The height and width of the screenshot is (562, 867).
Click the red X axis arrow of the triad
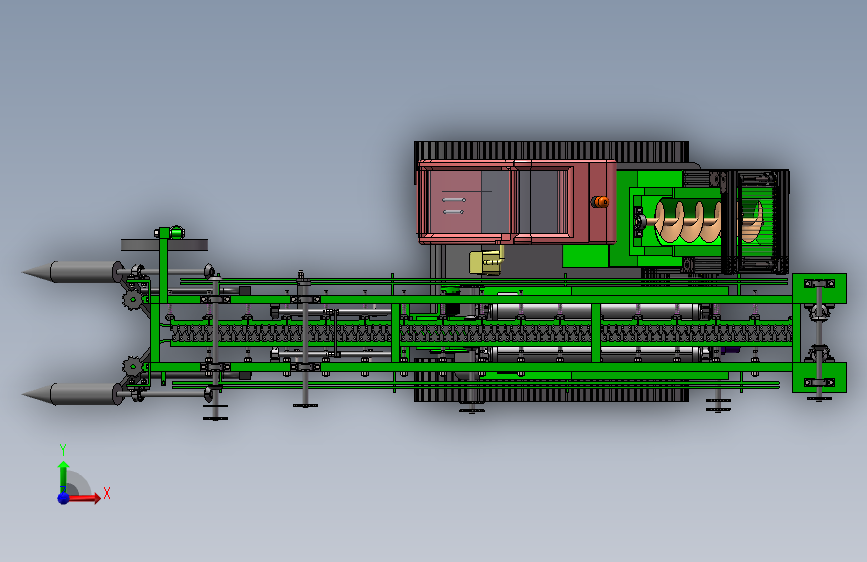click(x=84, y=498)
